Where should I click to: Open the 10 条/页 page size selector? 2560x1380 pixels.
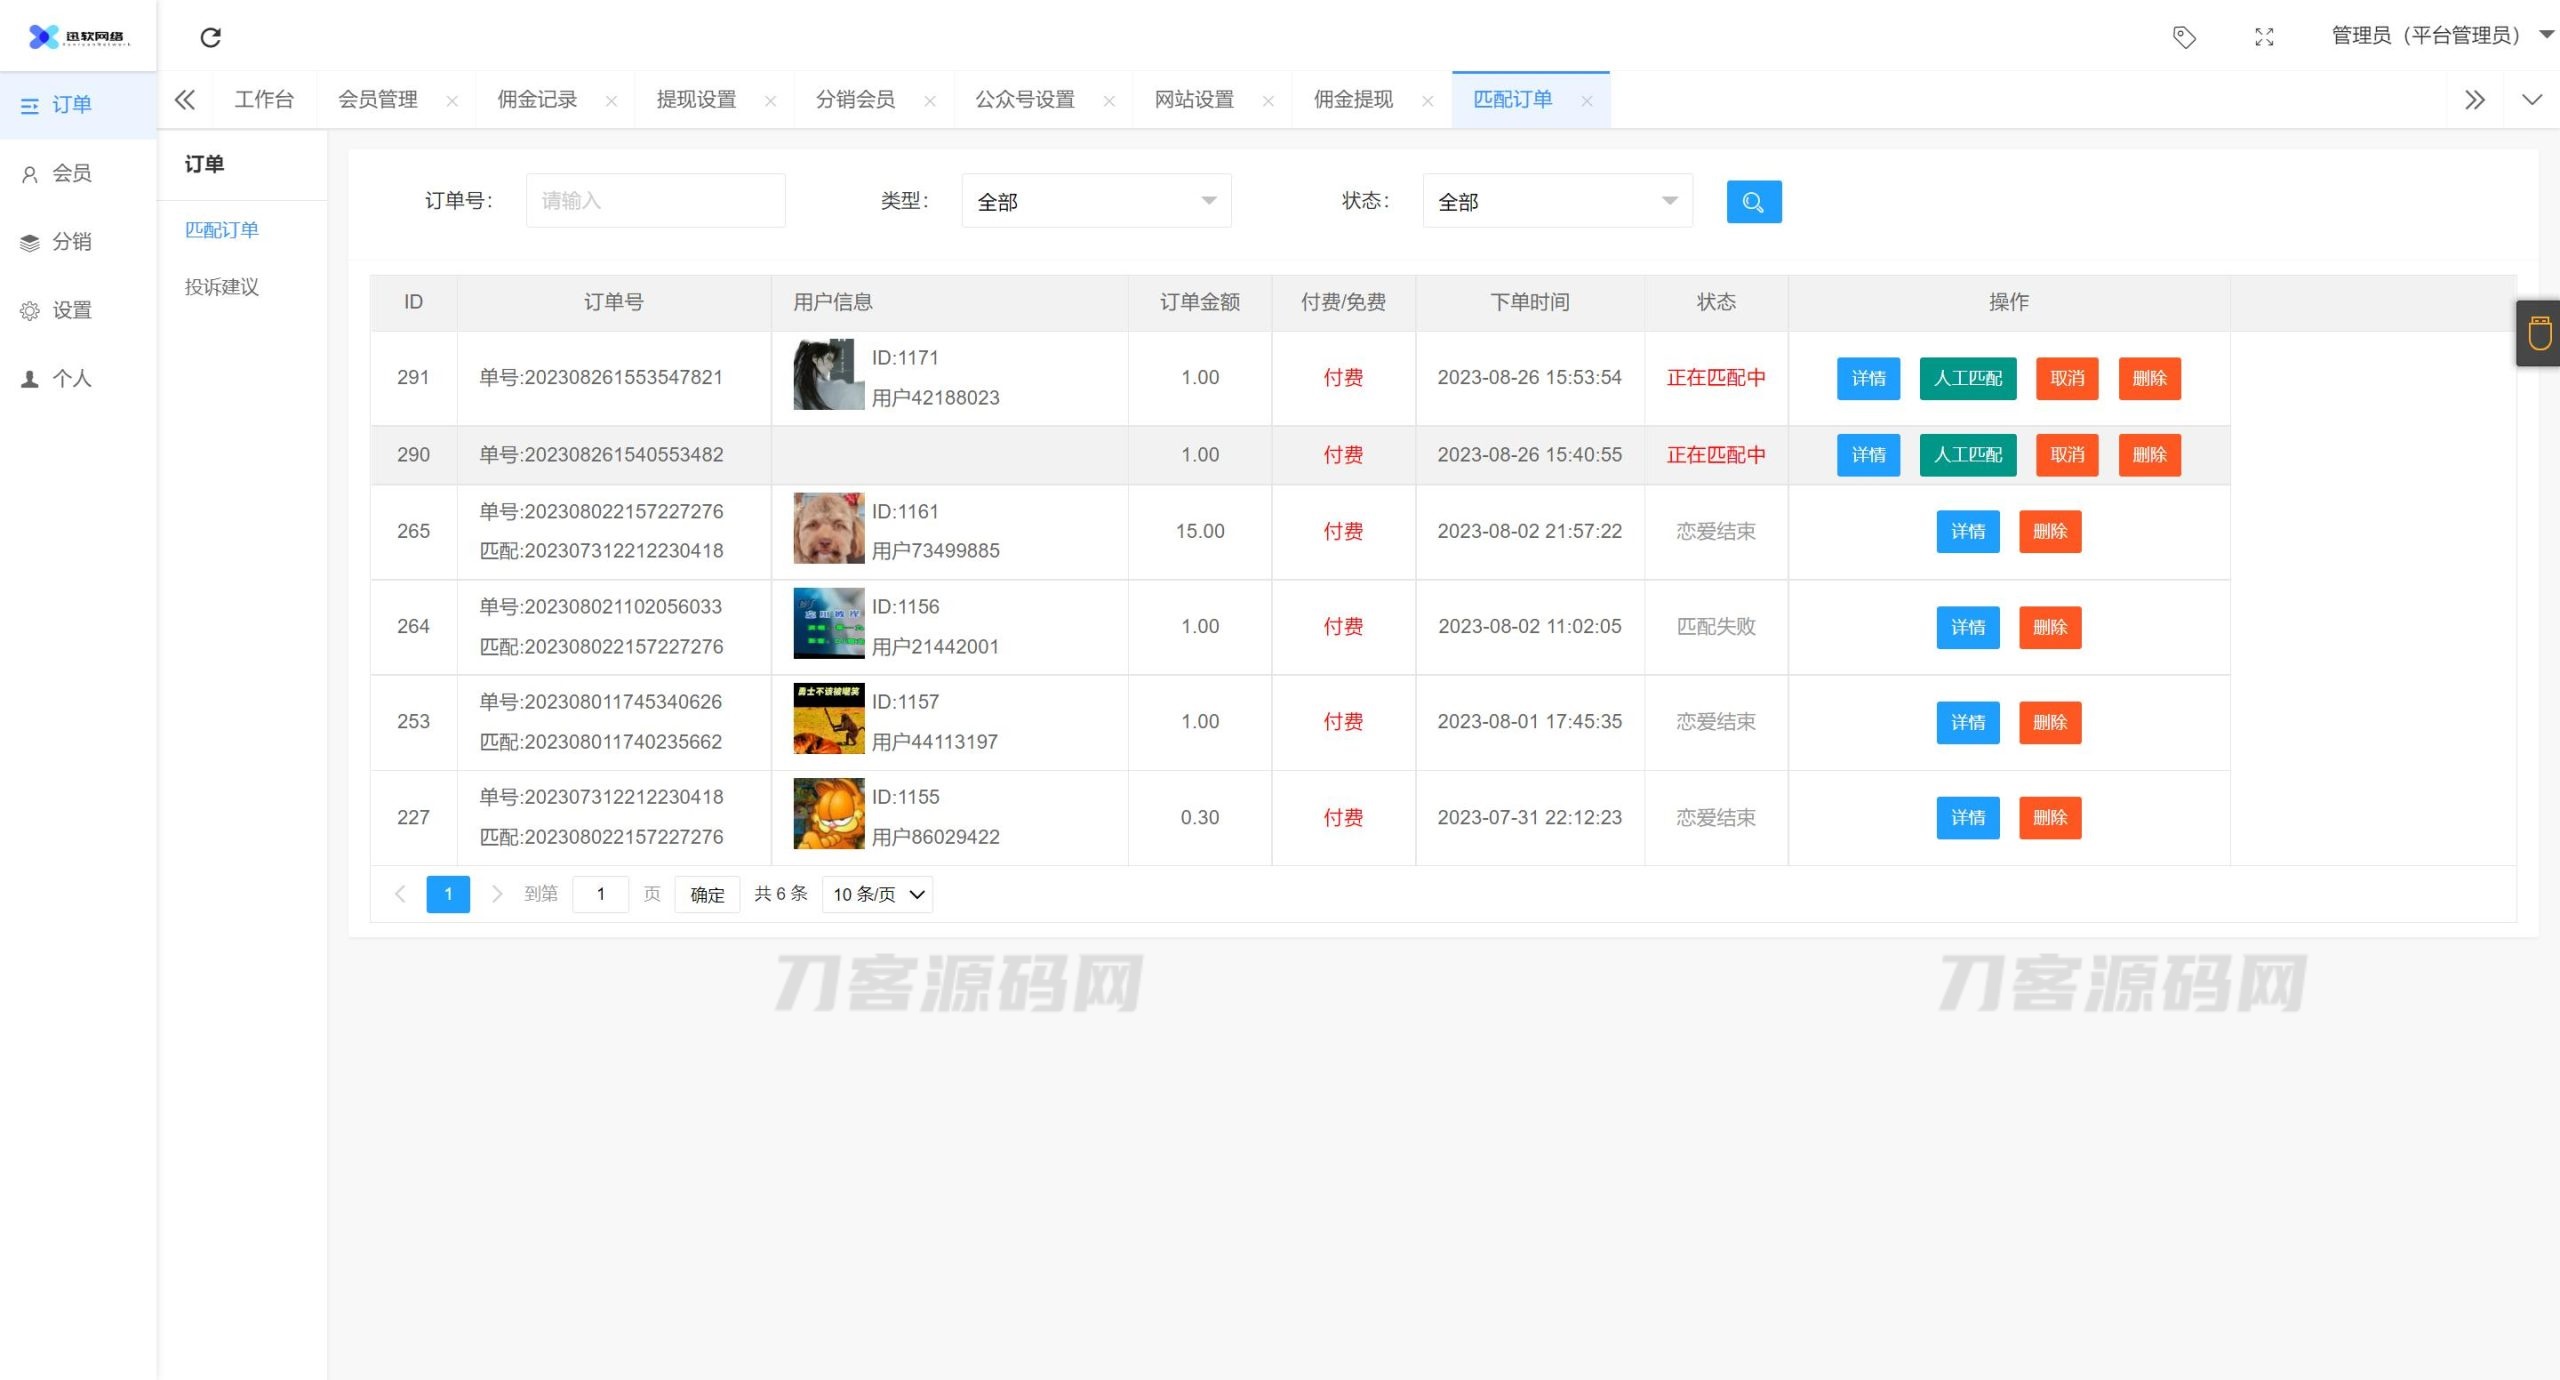(x=877, y=894)
